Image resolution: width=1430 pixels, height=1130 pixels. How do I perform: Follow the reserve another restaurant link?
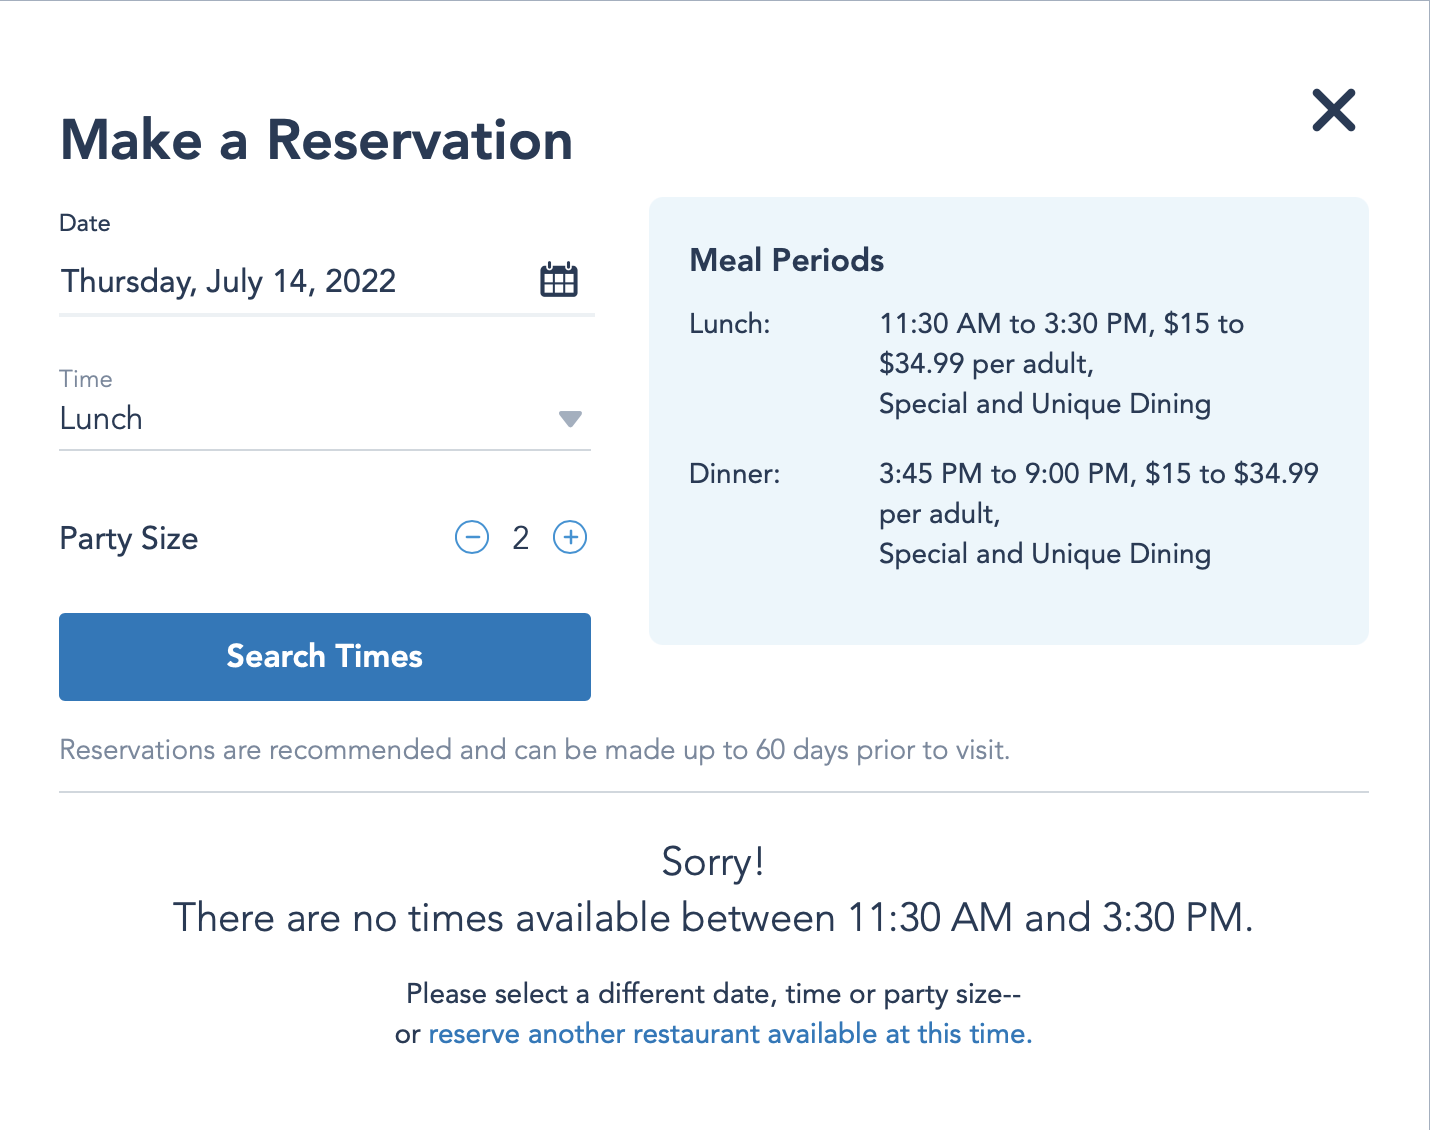(x=730, y=1034)
